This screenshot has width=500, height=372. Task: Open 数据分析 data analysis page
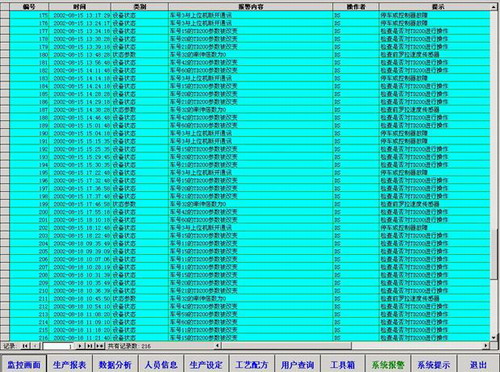click(x=115, y=364)
